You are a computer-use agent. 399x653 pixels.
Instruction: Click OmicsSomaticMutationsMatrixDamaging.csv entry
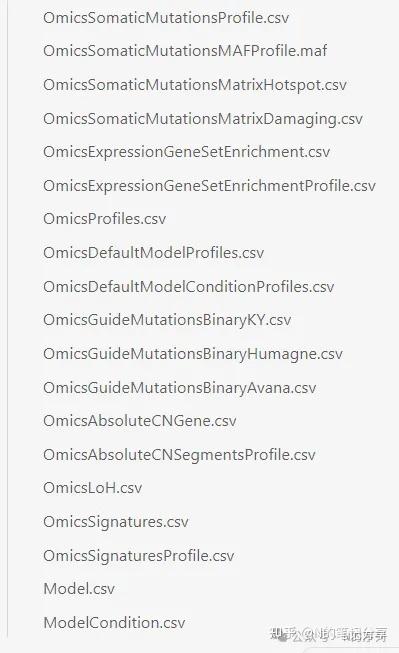[203, 119]
